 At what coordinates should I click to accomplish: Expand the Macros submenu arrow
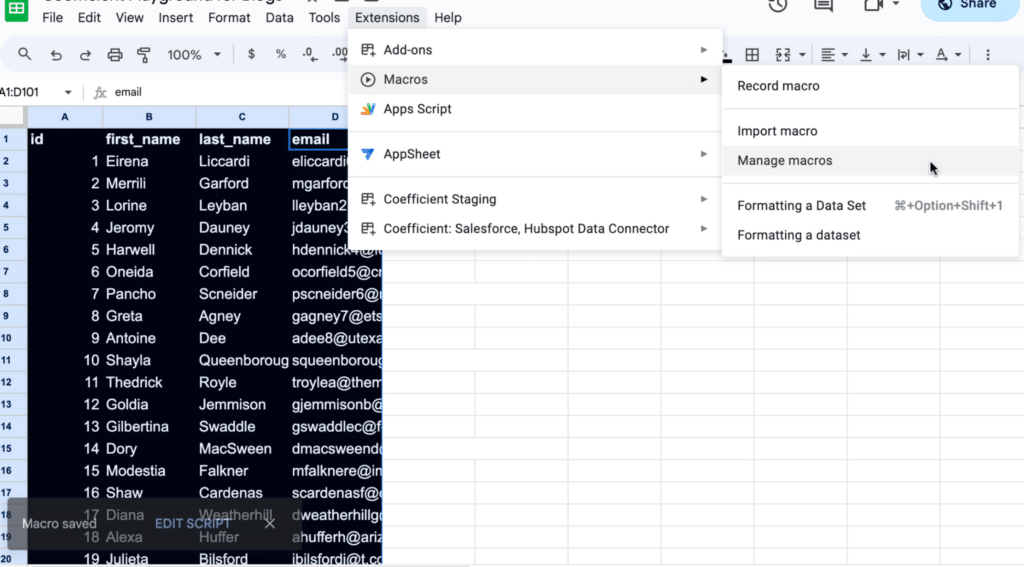(704, 80)
